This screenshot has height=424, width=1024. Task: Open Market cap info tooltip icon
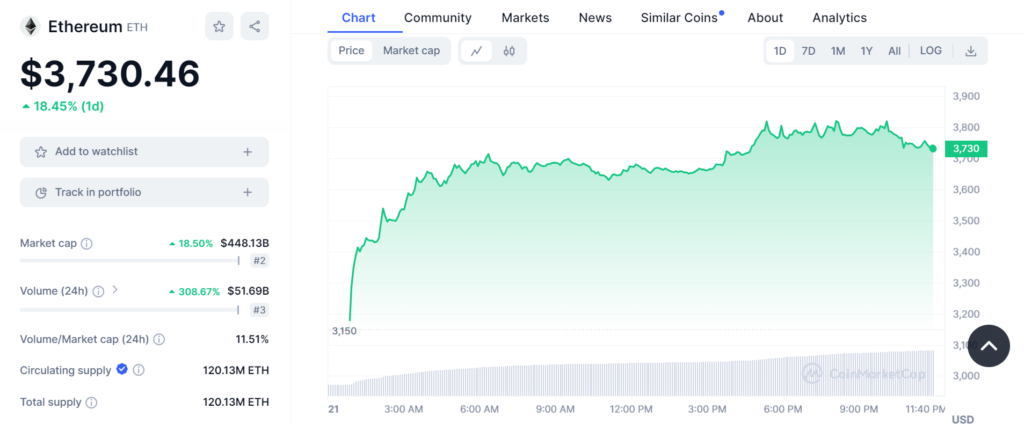[86, 244]
